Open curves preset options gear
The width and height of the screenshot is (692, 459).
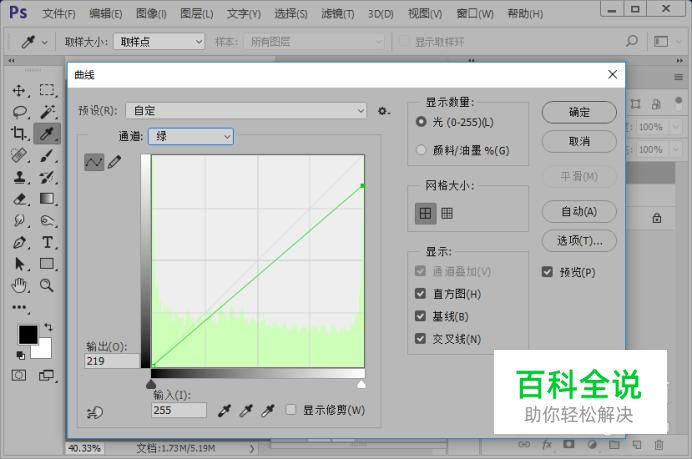tap(384, 111)
